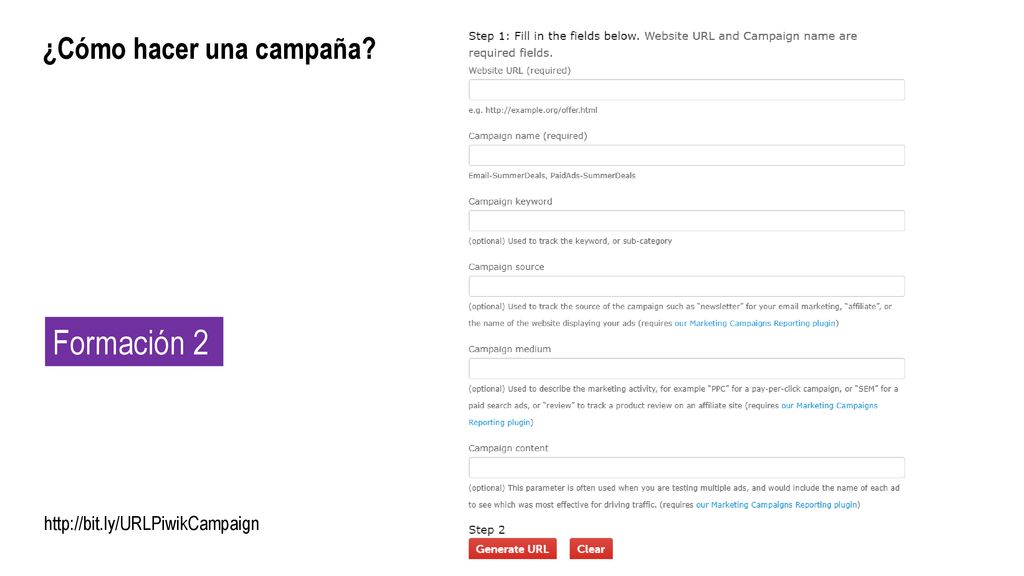Click the Email-SummerDeals example hint text
1024x576 pixels.
[552, 176]
